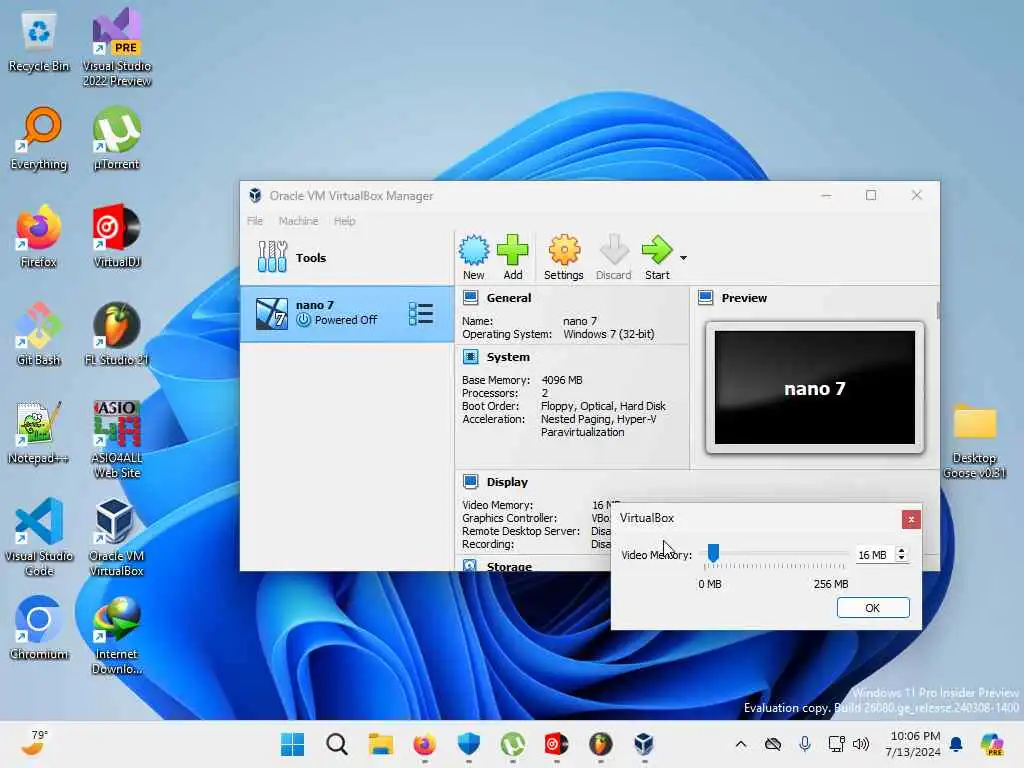This screenshot has height=768, width=1024.
Task: Start the VM with green arrow
Action: (x=657, y=257)
